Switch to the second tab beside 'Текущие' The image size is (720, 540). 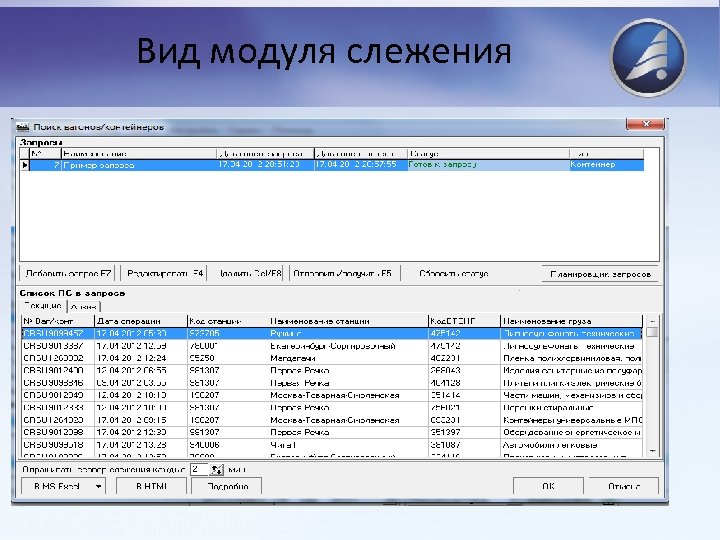[x=84, y=306]
